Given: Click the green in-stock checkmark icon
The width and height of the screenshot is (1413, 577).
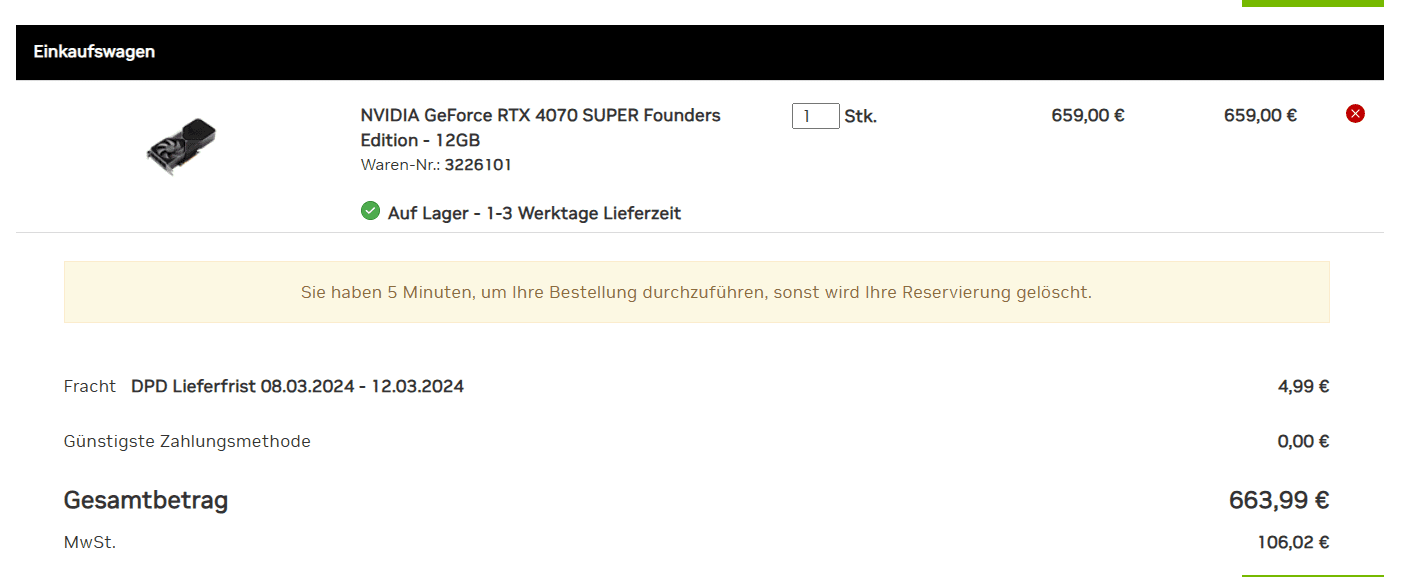Looking at the screenshot, I should point(370,211).
